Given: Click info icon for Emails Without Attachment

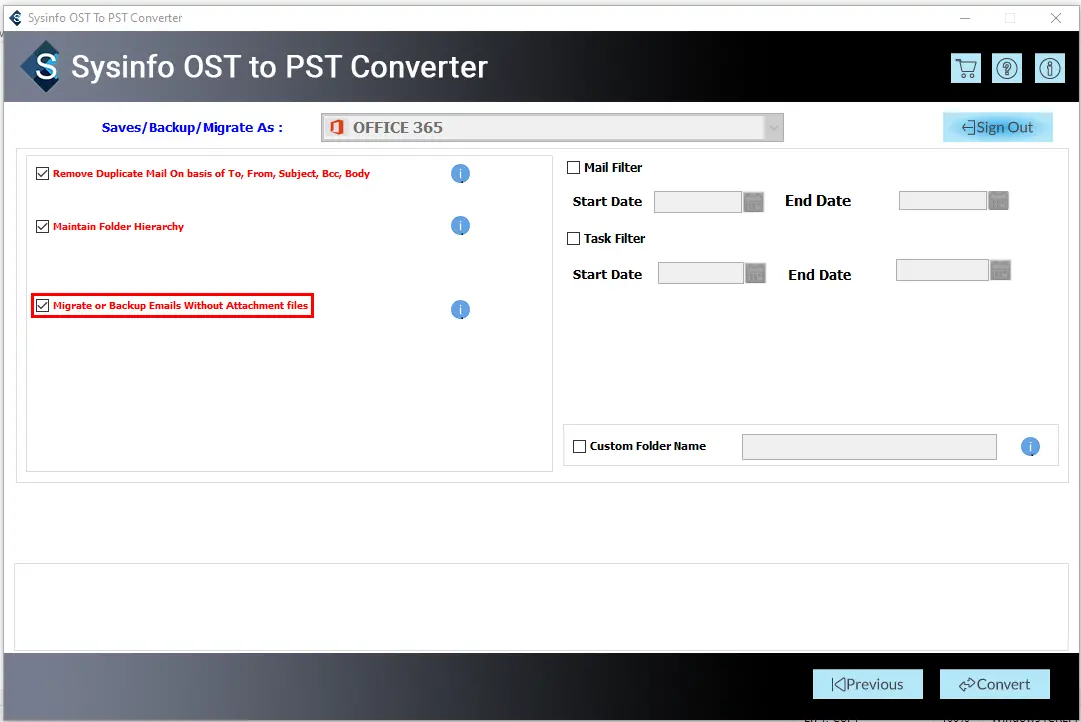Looking at the screenshot, I should click(x=461, y=310).
